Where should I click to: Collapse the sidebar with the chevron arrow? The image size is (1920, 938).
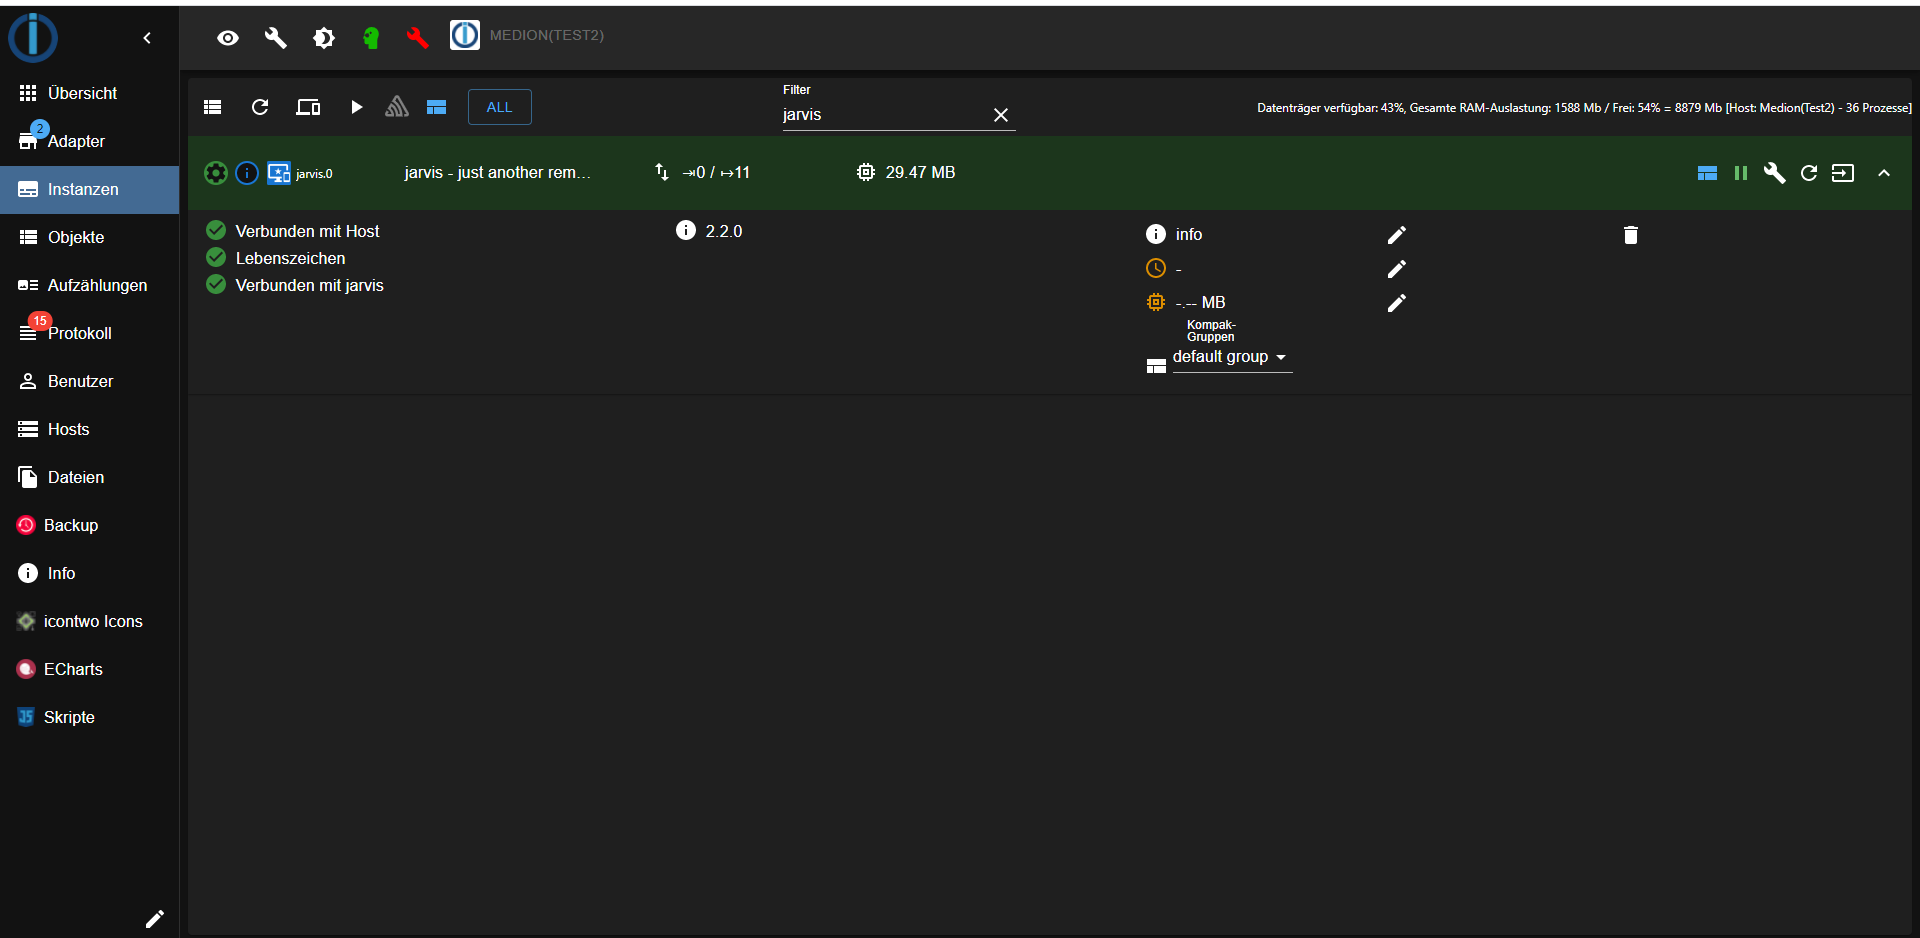pyautogui.click(x=147, y=38)
